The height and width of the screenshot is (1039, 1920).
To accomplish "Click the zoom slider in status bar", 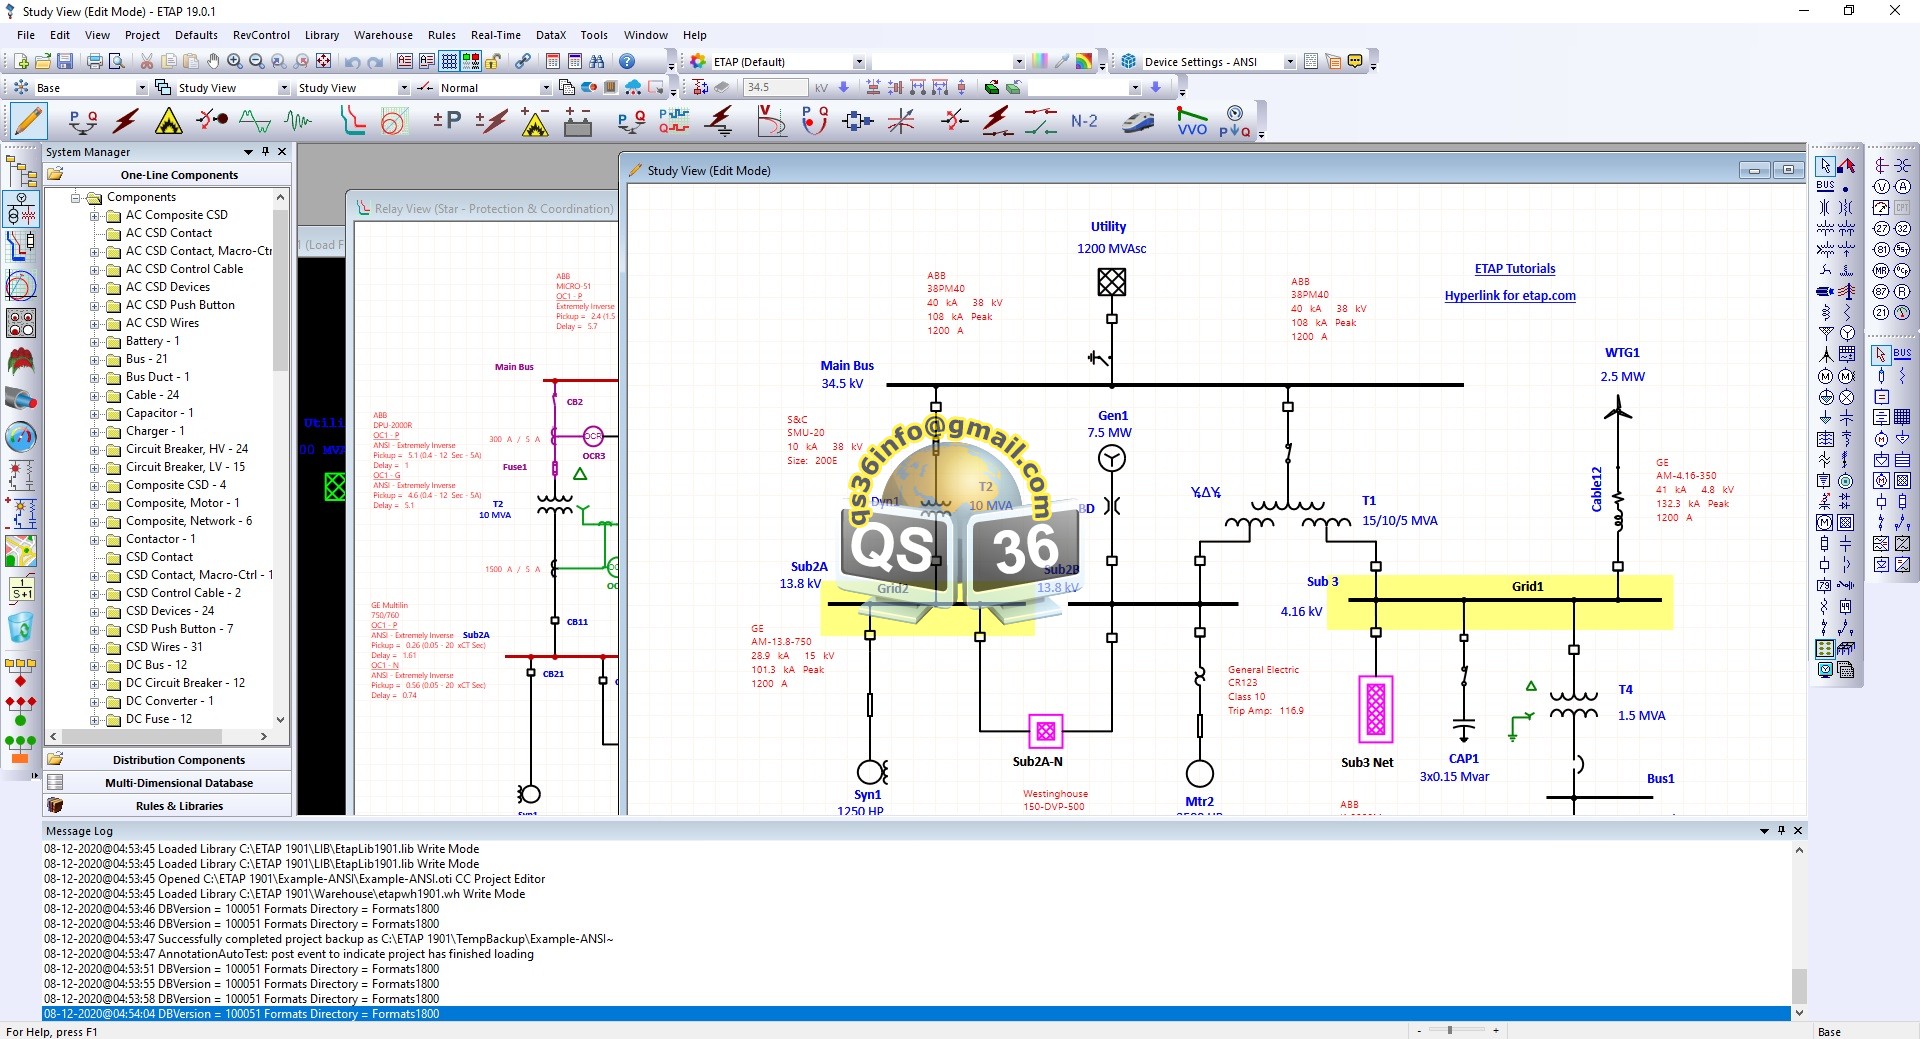I will [x=1457, y=1030].
